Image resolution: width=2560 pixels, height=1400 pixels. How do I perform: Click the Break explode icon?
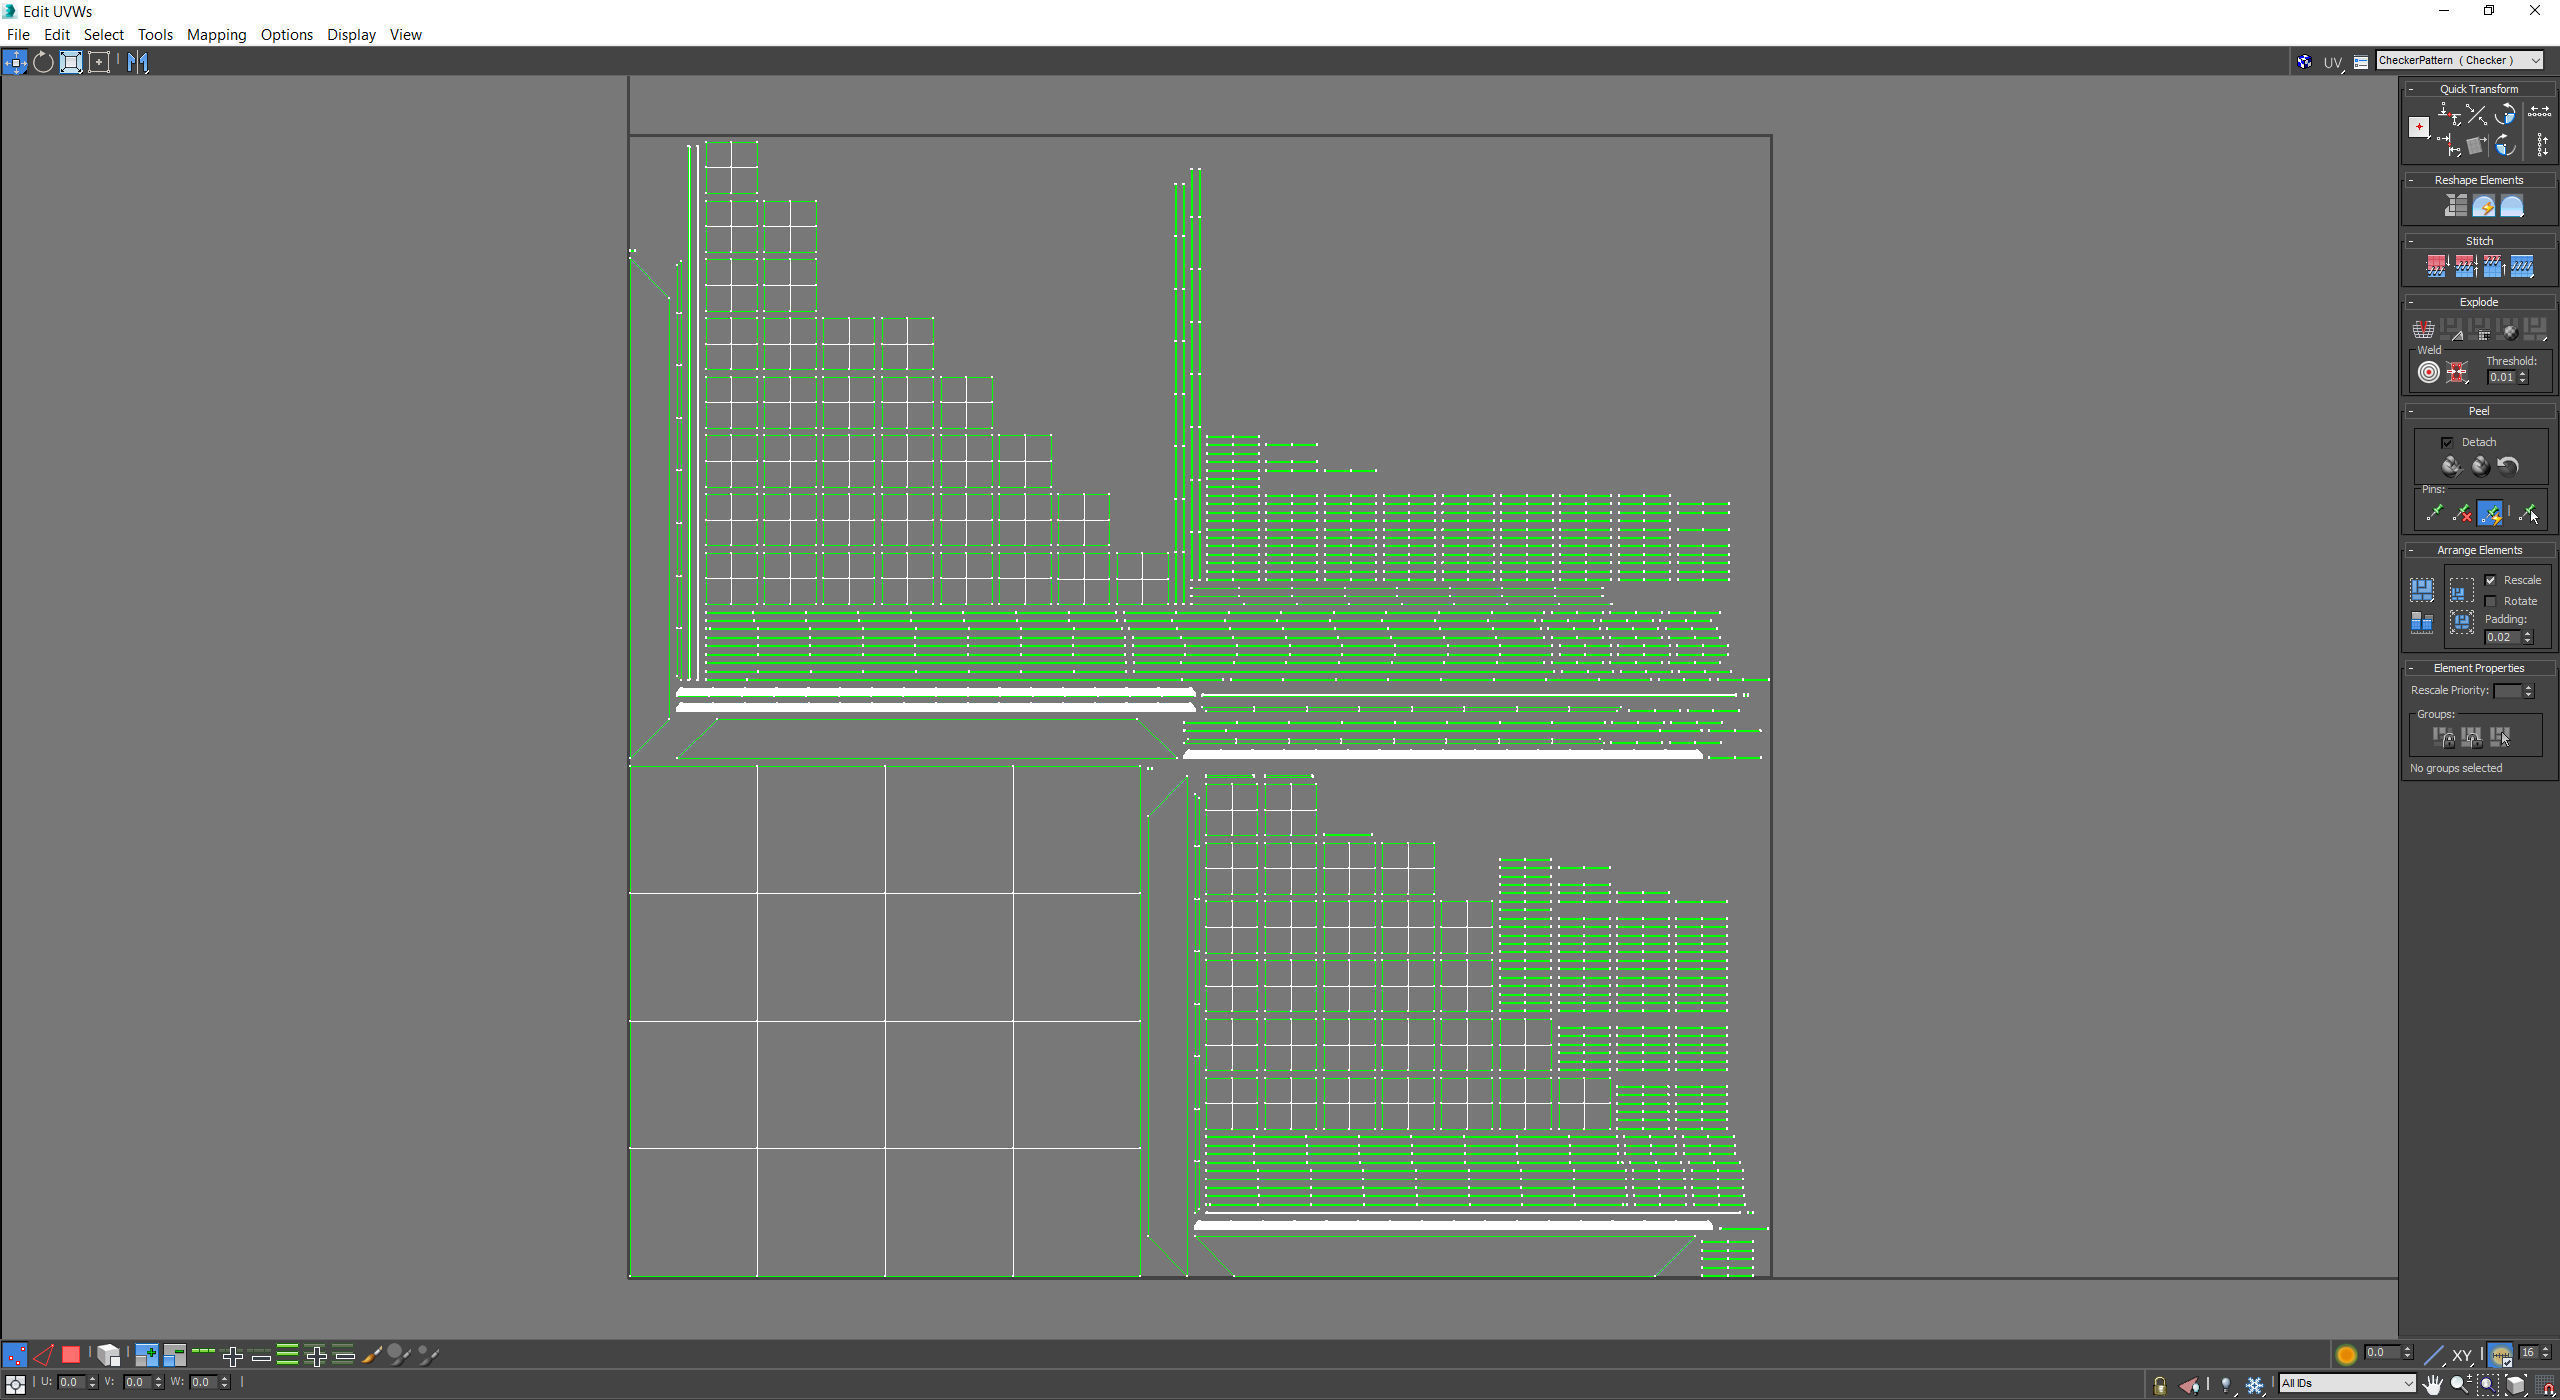[x=2423, y=329]
